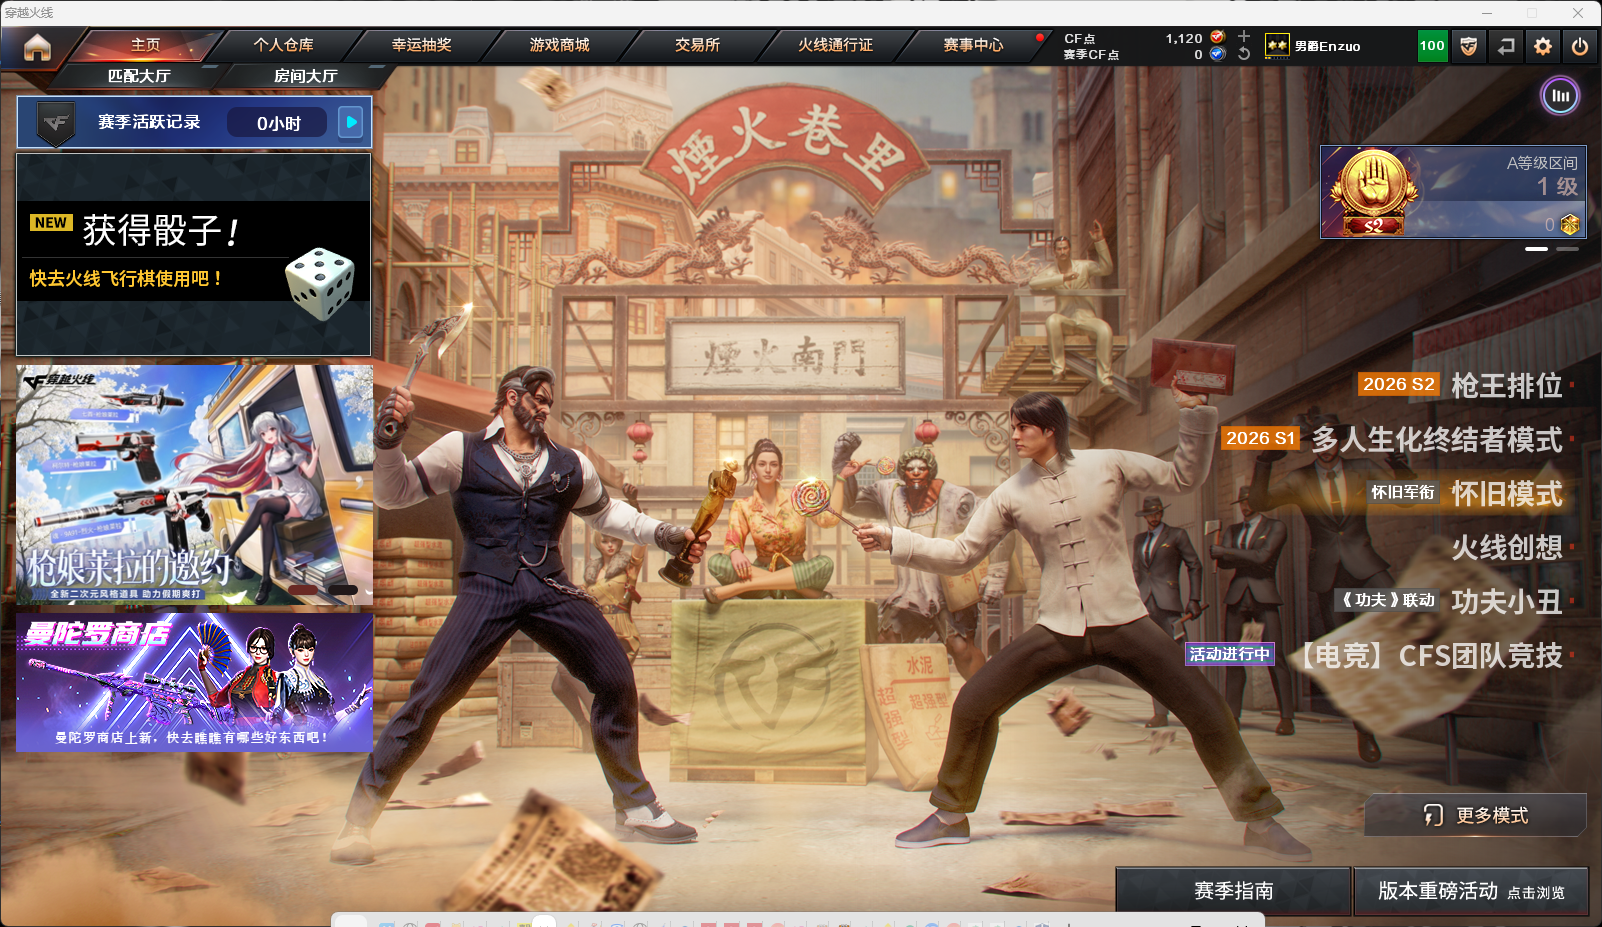The width and height of the screenshot is (1602, 927).
Task: Click the blue season CF point coin icon
Action: click(x=1217, y=54)
